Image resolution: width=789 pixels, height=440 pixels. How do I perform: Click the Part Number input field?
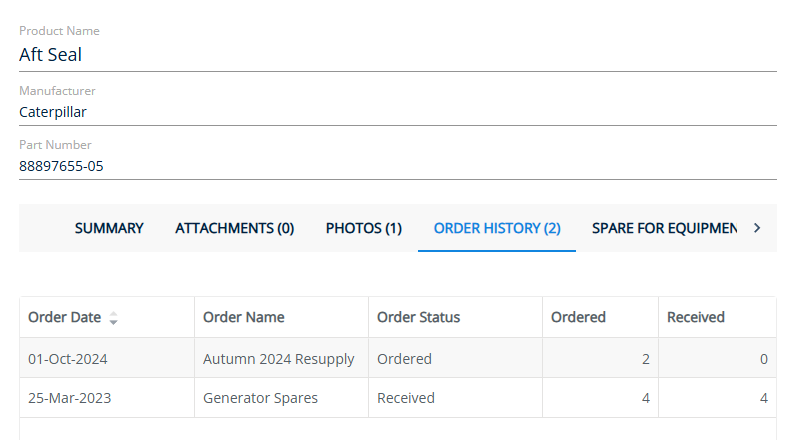[x=397, y=166]
